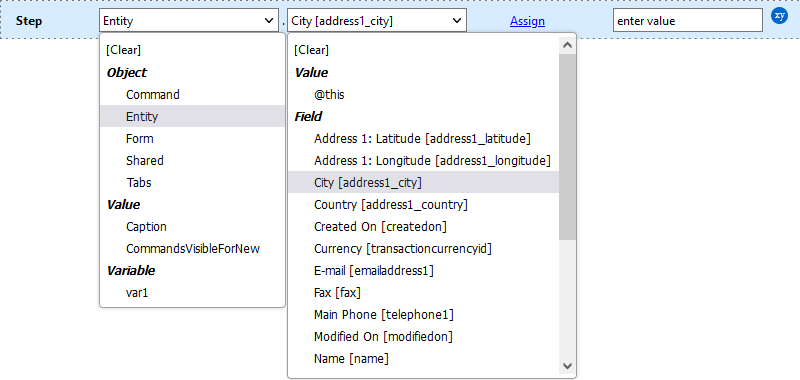Select Command from the Object list

(x=192, y=94)
